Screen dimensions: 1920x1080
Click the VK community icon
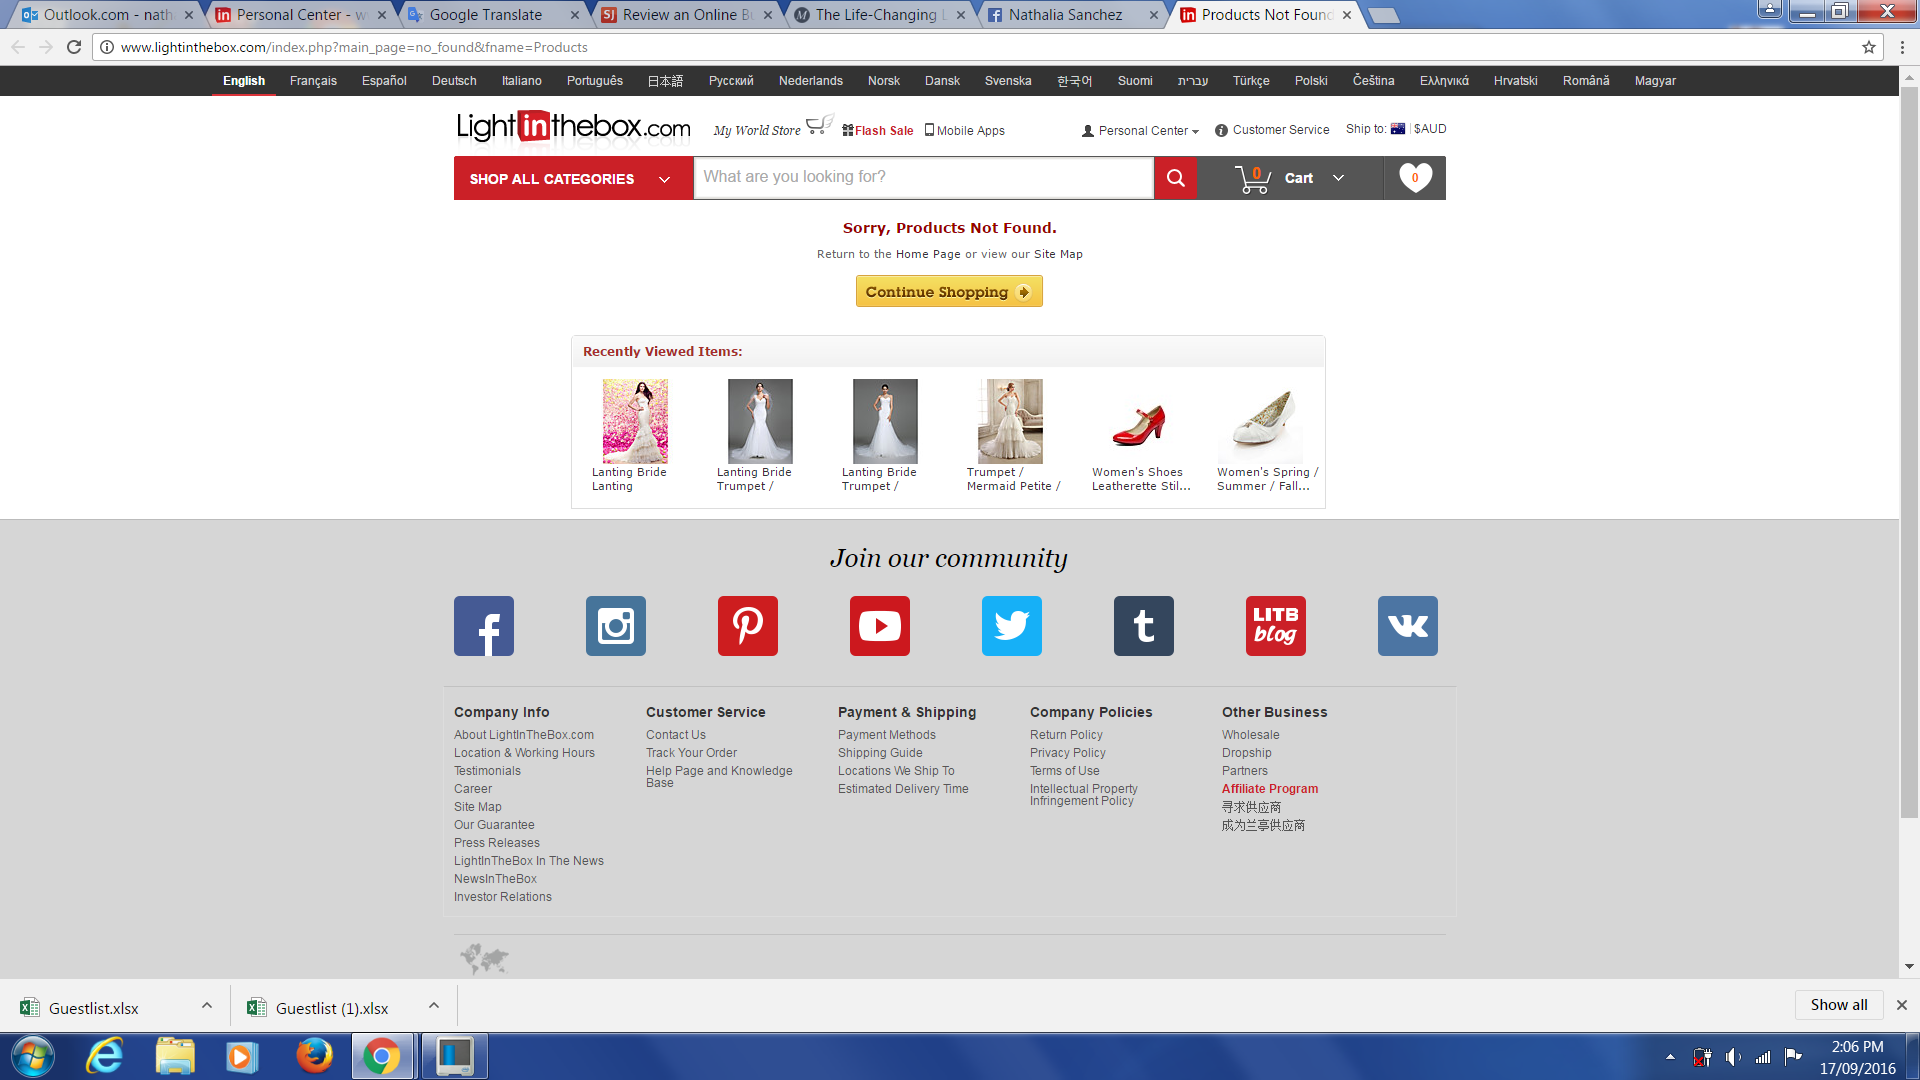click(x=1408, y=626)
